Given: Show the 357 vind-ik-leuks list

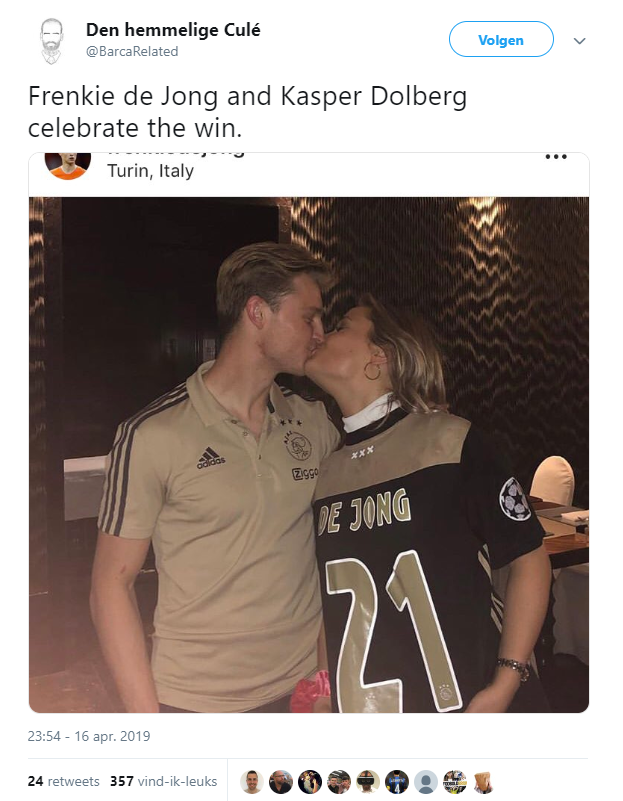Looking at the screenshot, I should pos(163,781).
